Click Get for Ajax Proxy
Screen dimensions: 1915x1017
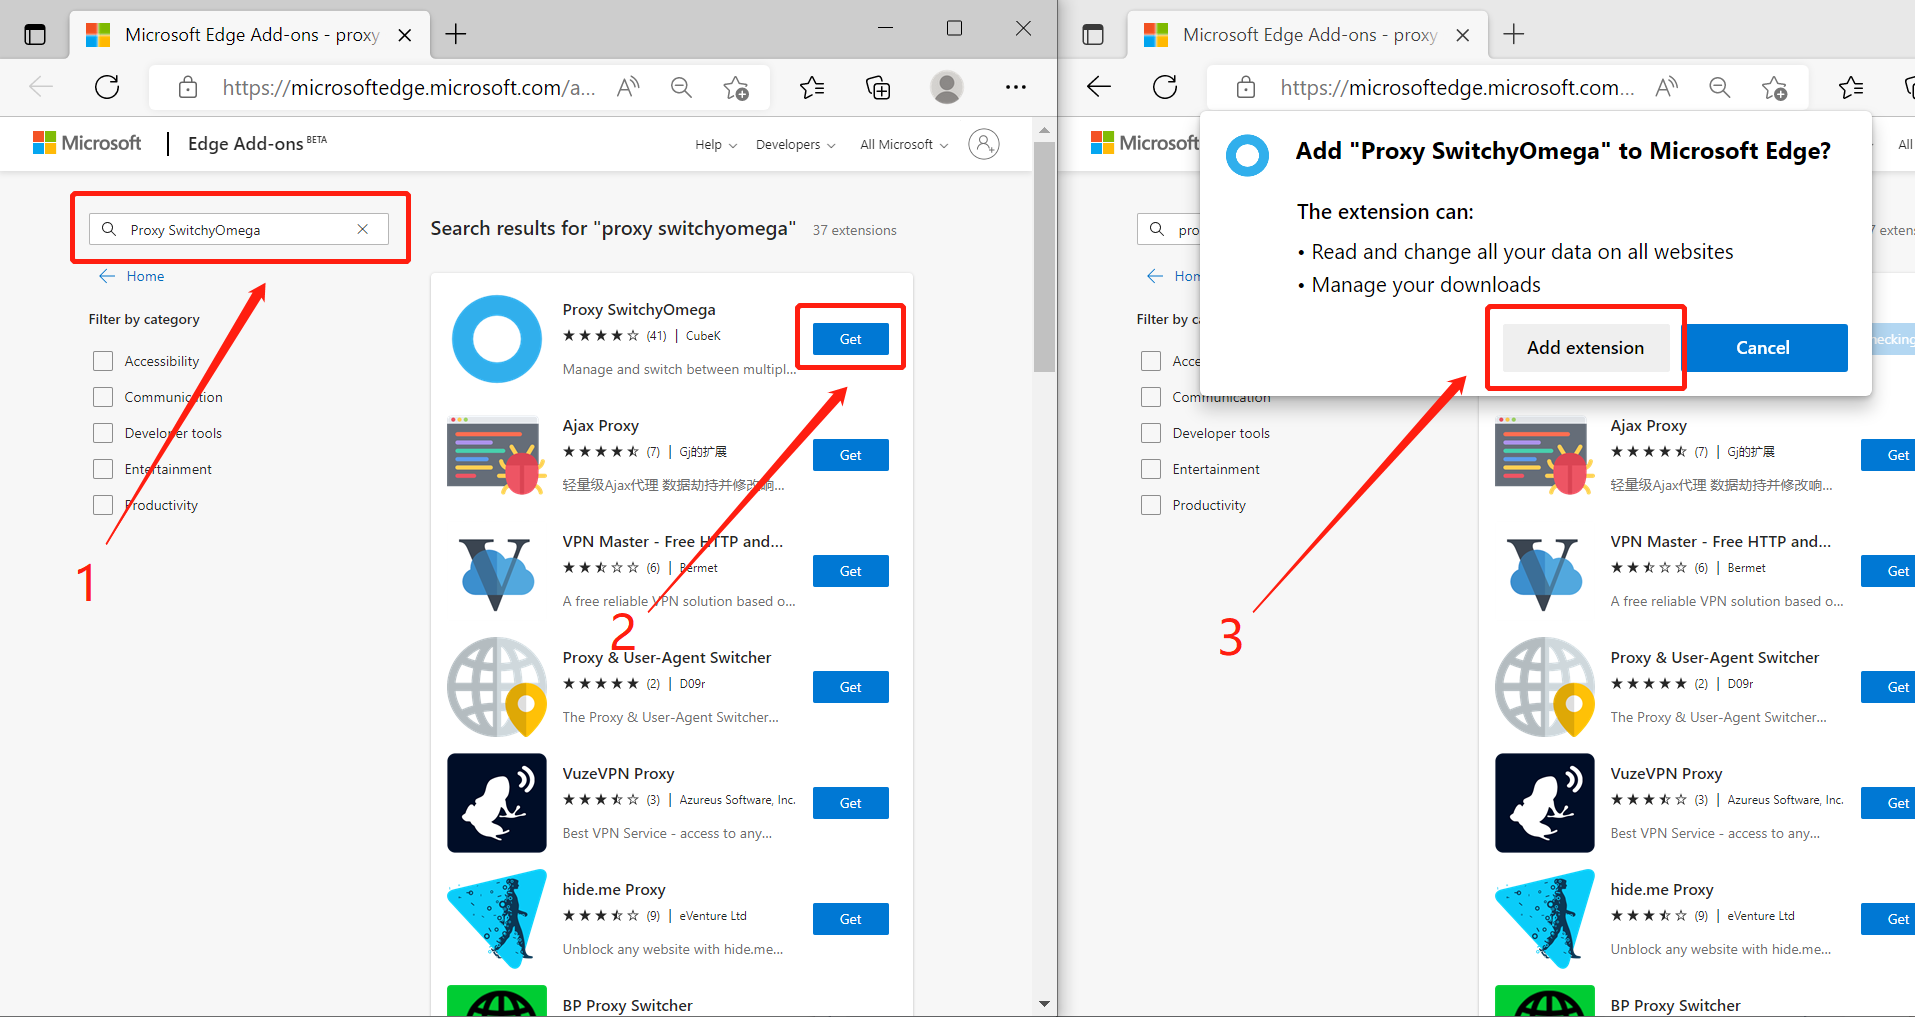click(x=849, y=455)
